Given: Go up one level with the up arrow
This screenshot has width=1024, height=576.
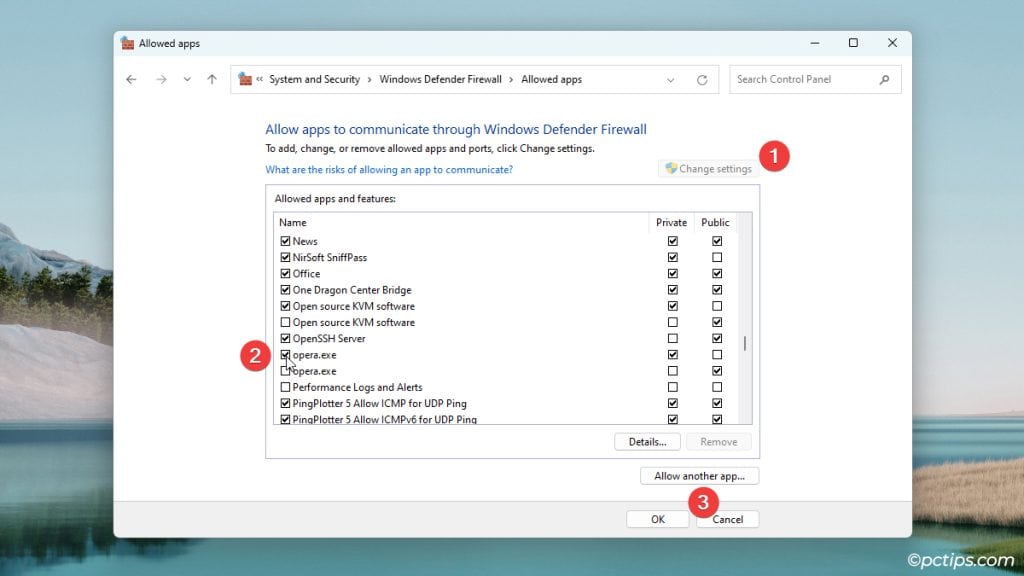Looking at the screenshot, I should pyautogui.click(x=212, y=79).
